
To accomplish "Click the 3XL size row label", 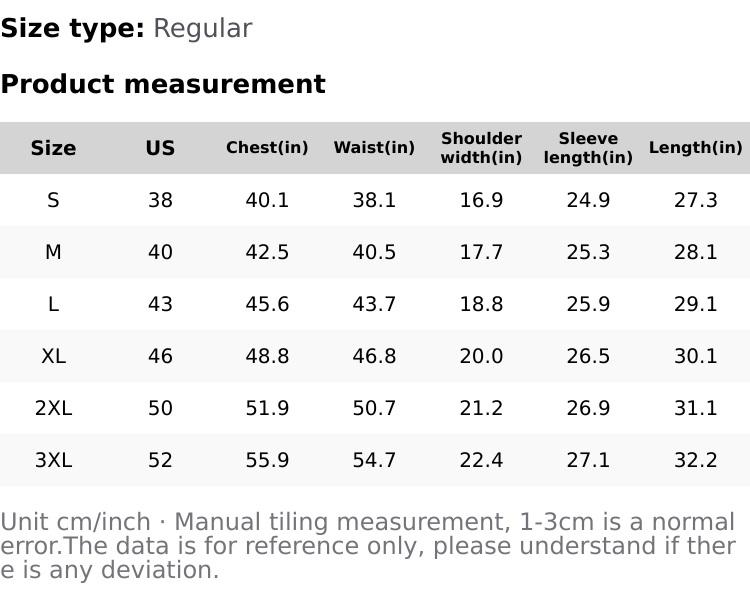I will [53, 460].
